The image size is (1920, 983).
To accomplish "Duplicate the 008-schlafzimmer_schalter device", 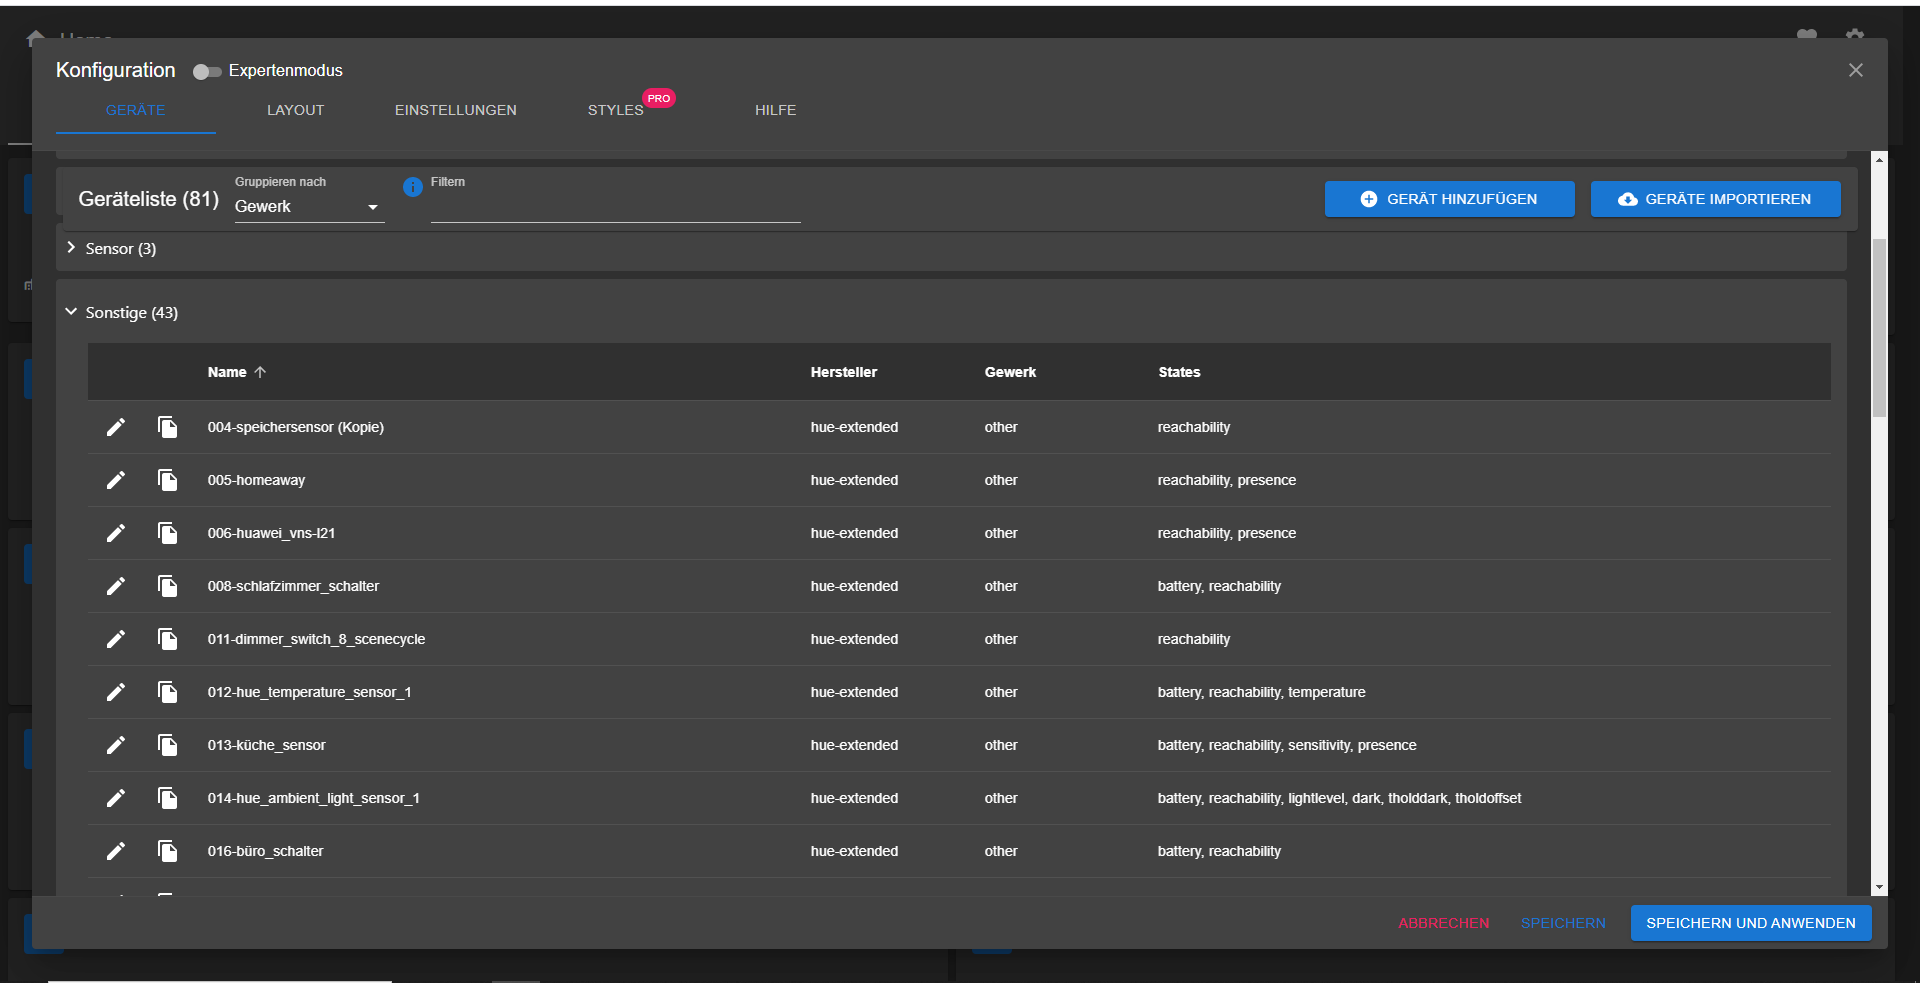I will 167,586.
